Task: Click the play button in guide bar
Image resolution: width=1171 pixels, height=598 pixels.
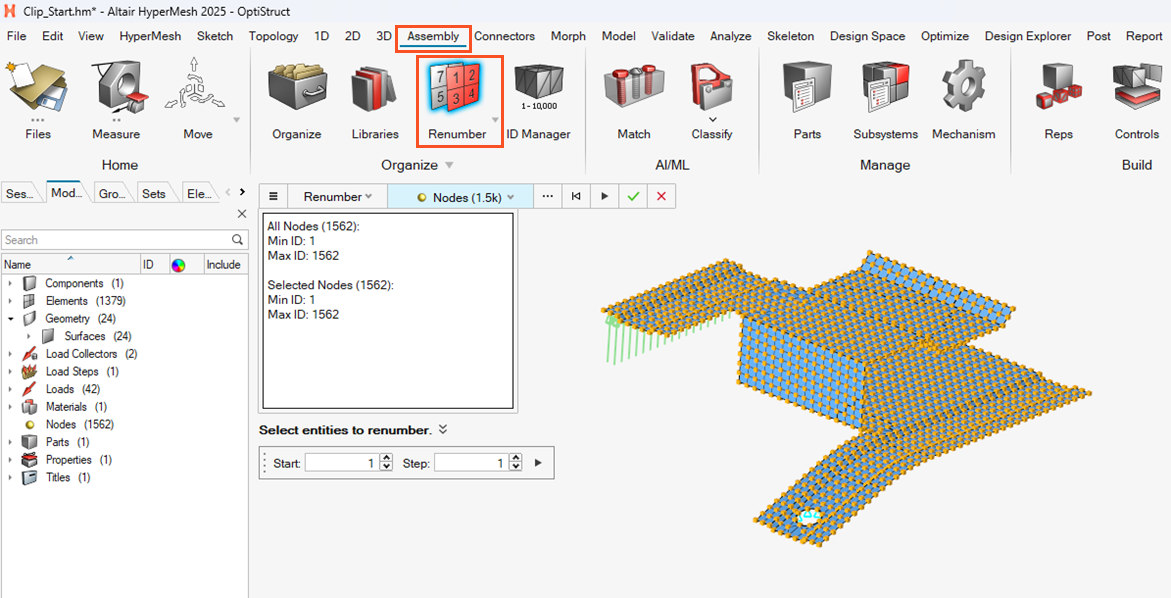Action: [604, 196]
